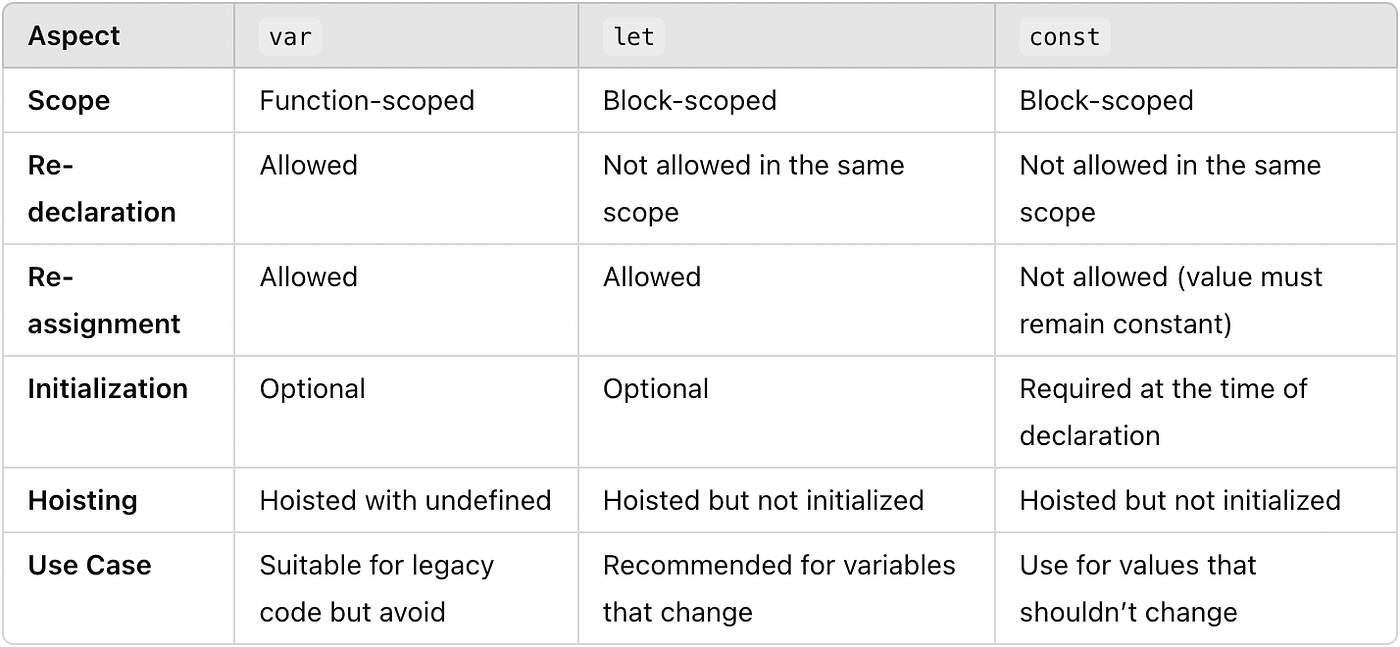Select the "Use Case" row label
Image resolution: width=1400 pixels, height=647 pixels.
(90, 565)
